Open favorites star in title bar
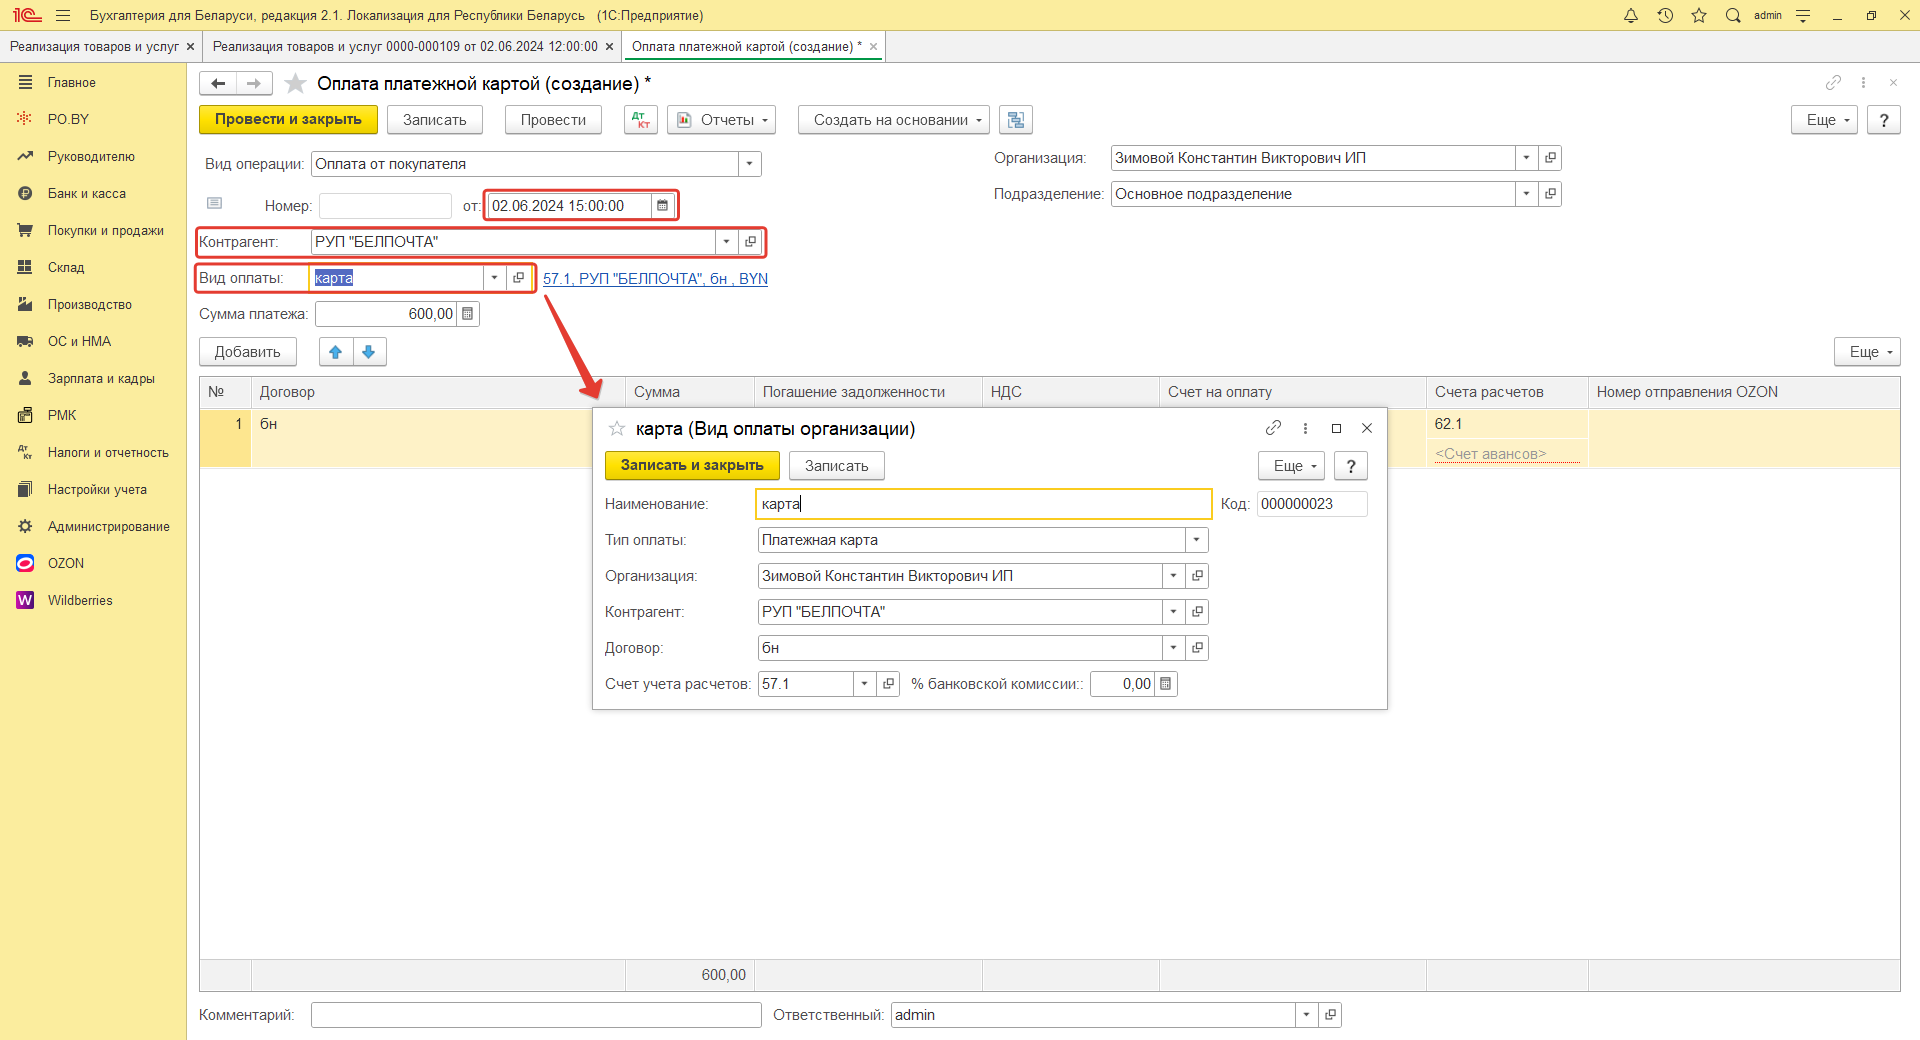1920x1040 pixels. (x=1699, y=15)
